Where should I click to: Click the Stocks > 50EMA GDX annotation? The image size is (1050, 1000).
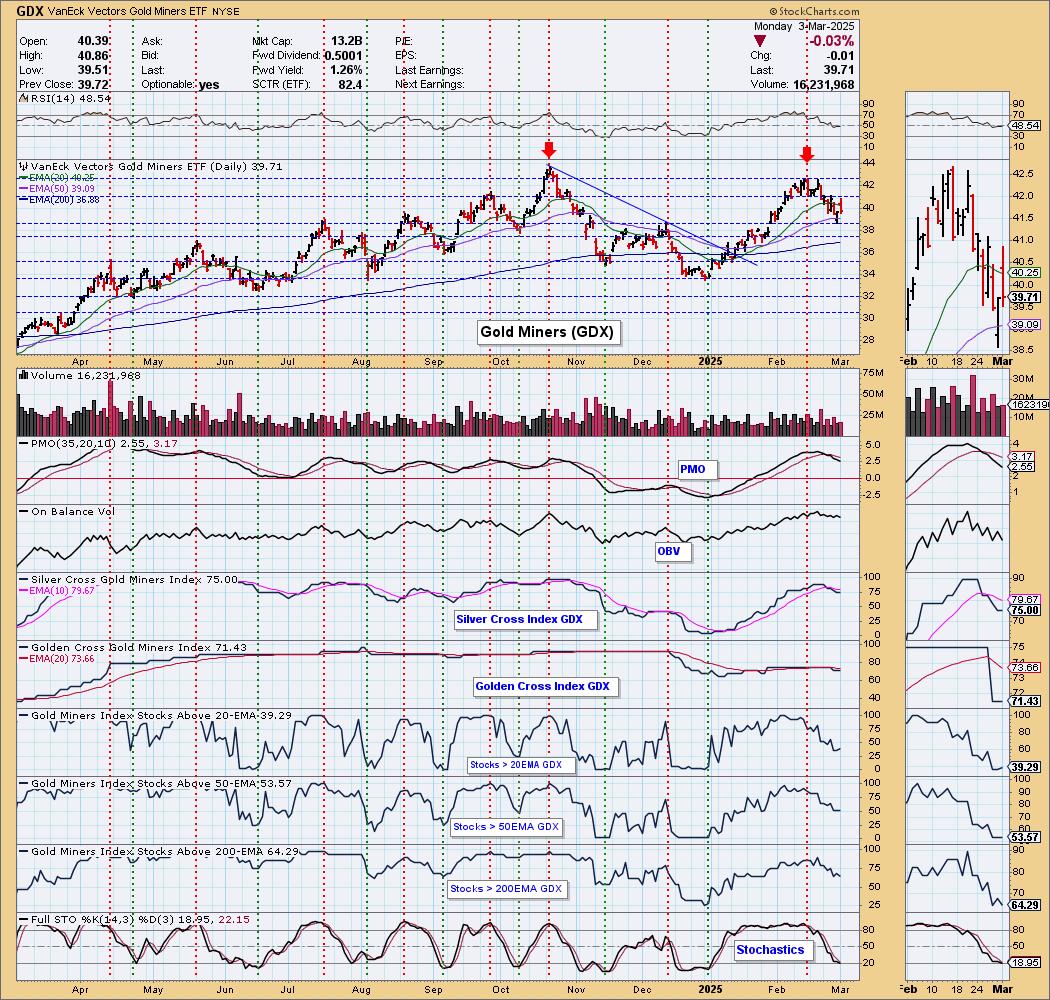point(506,827)
